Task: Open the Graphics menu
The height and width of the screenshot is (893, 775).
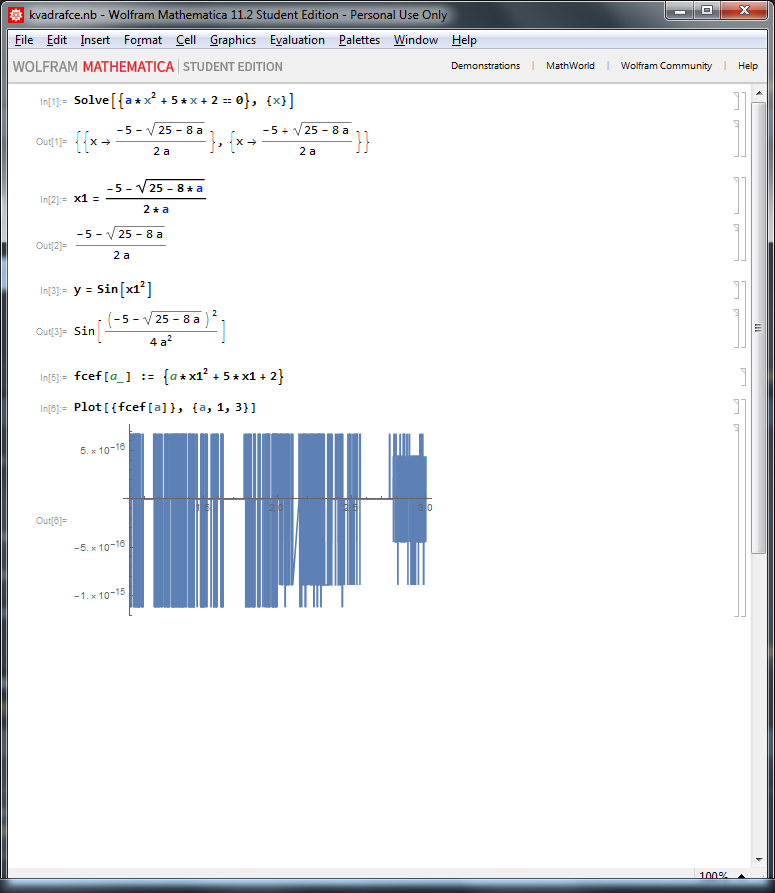Action: point(232,40)
